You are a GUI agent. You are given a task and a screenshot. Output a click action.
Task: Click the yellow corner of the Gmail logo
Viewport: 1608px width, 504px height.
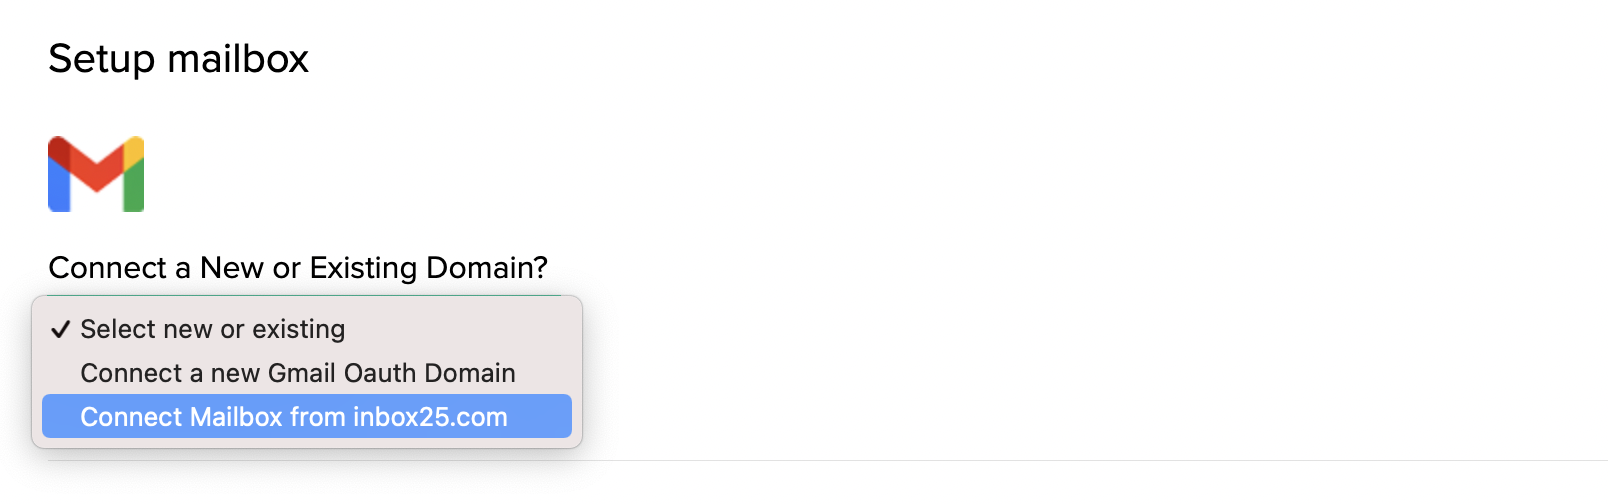click(134, 150)
